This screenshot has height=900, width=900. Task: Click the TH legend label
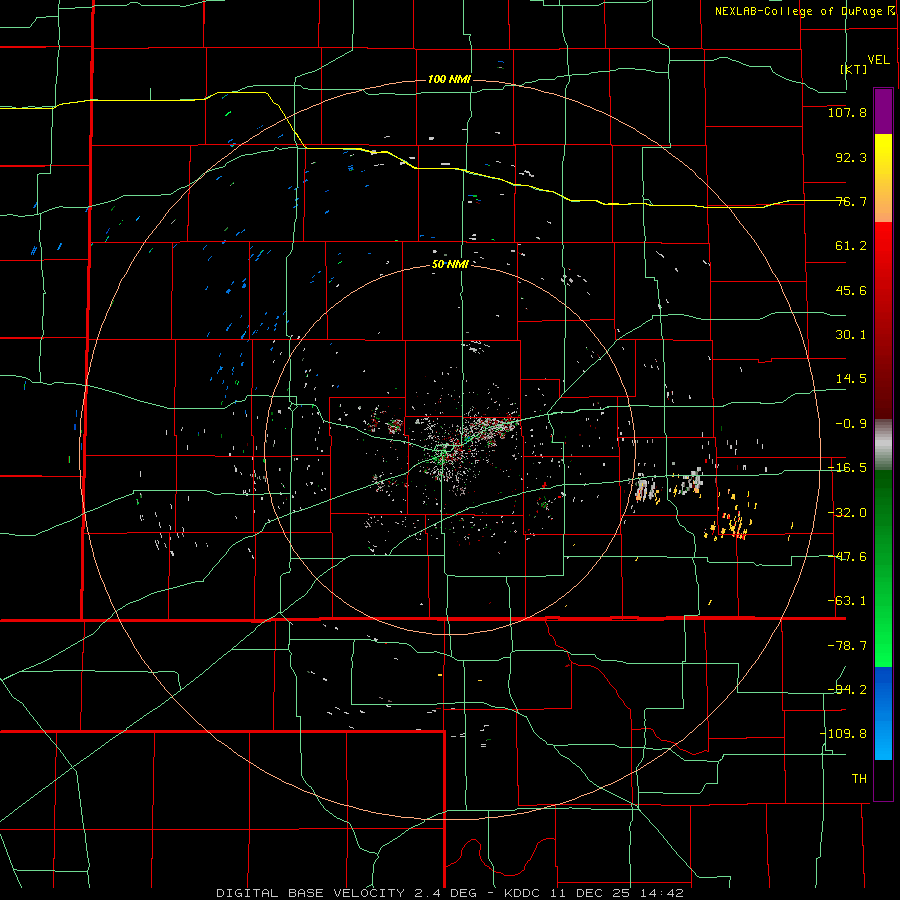click(x=859, y=779)
